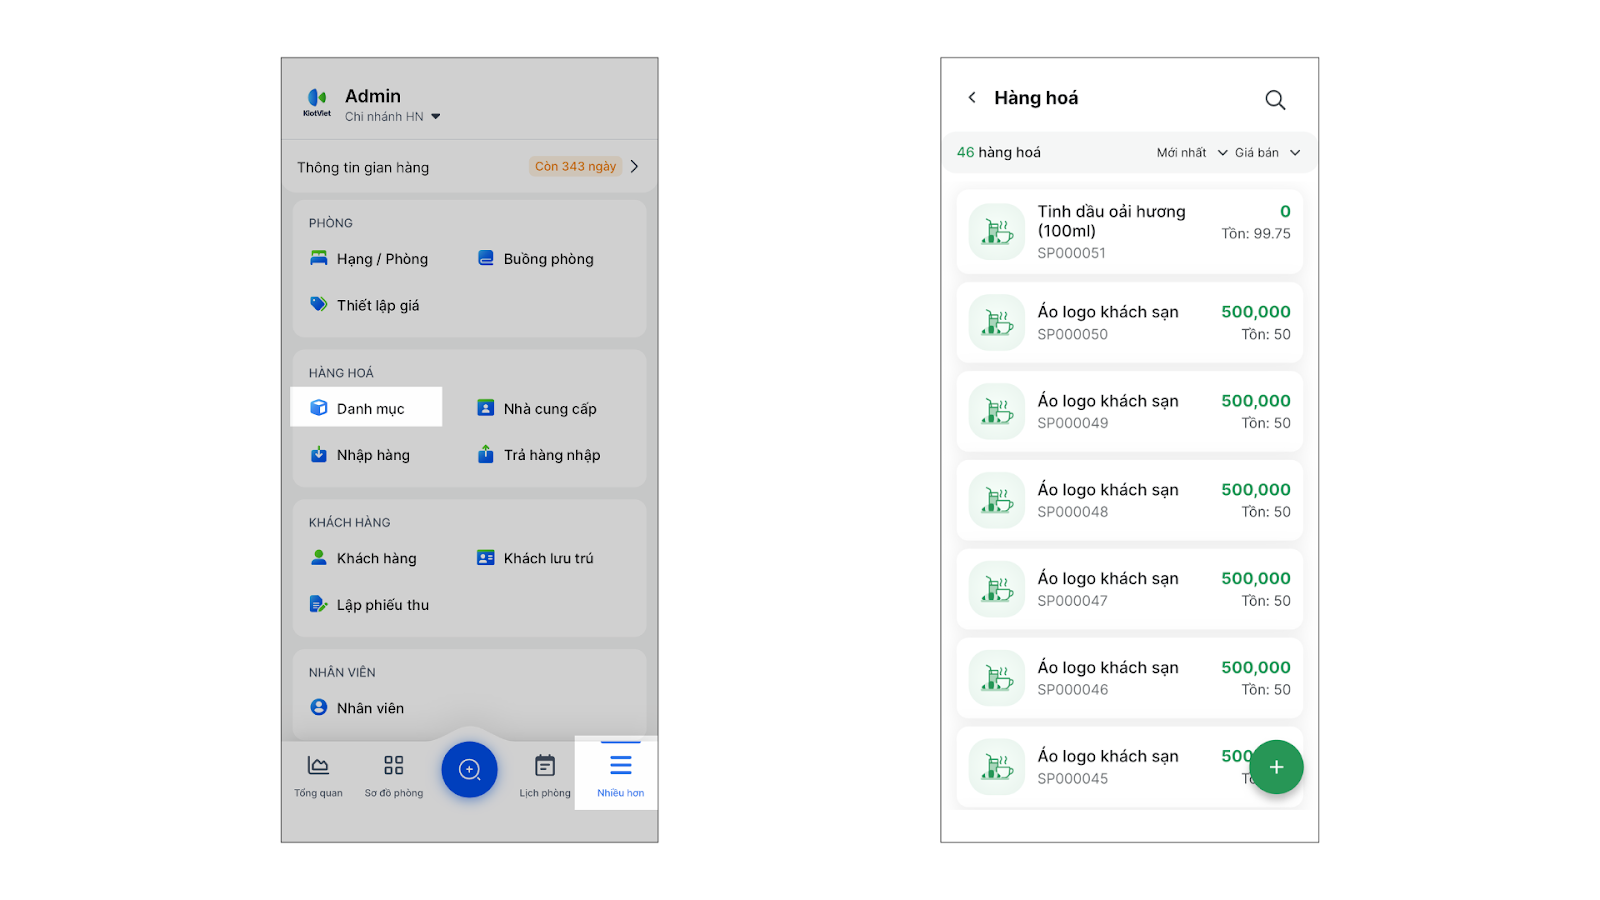Open Thông tin gian hàng details arrow
The image size is (1600, 900).
click(x=634, y=167)
